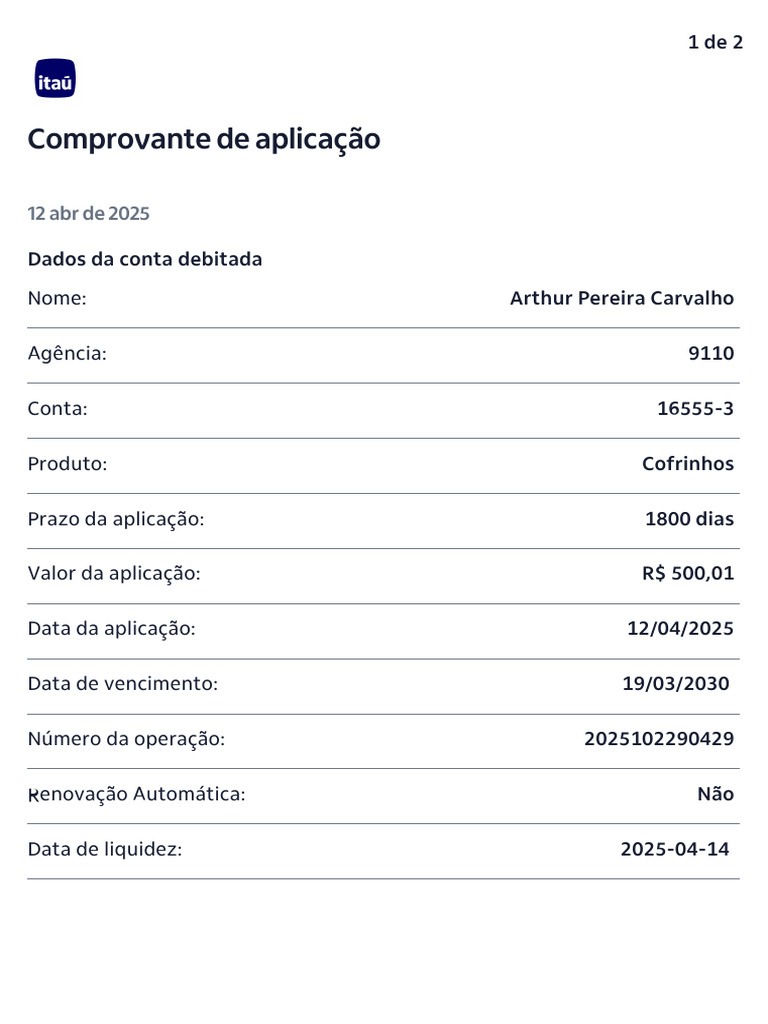Click the "Não" automatic renewal value
The width and height of the screenshot is (768, 1024).
[715, 794]
